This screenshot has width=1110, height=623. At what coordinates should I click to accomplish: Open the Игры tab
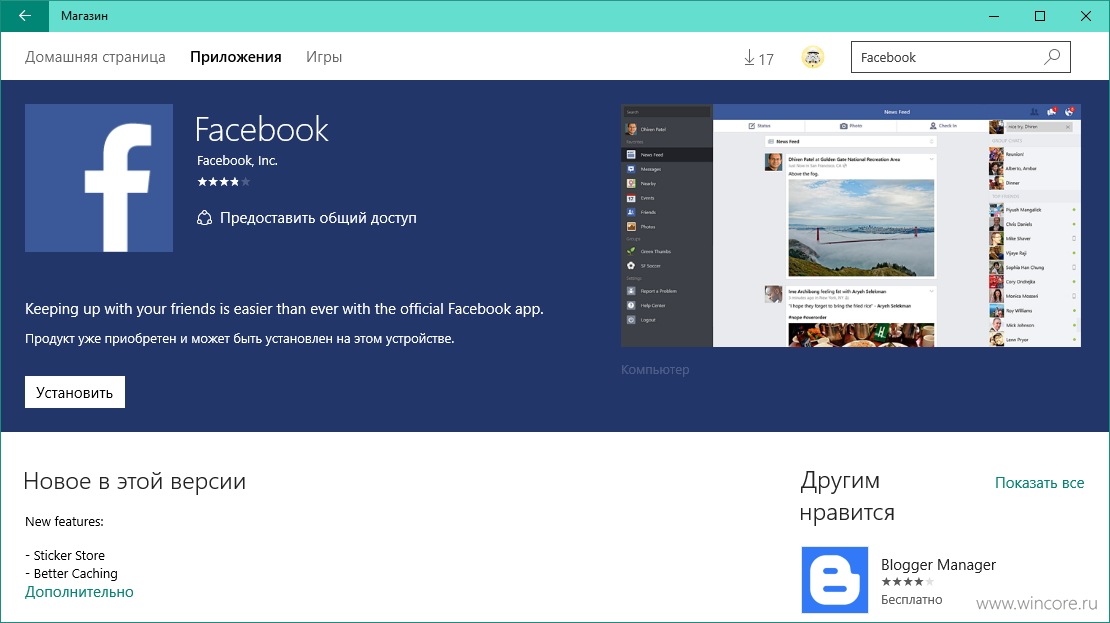[324, 57]
